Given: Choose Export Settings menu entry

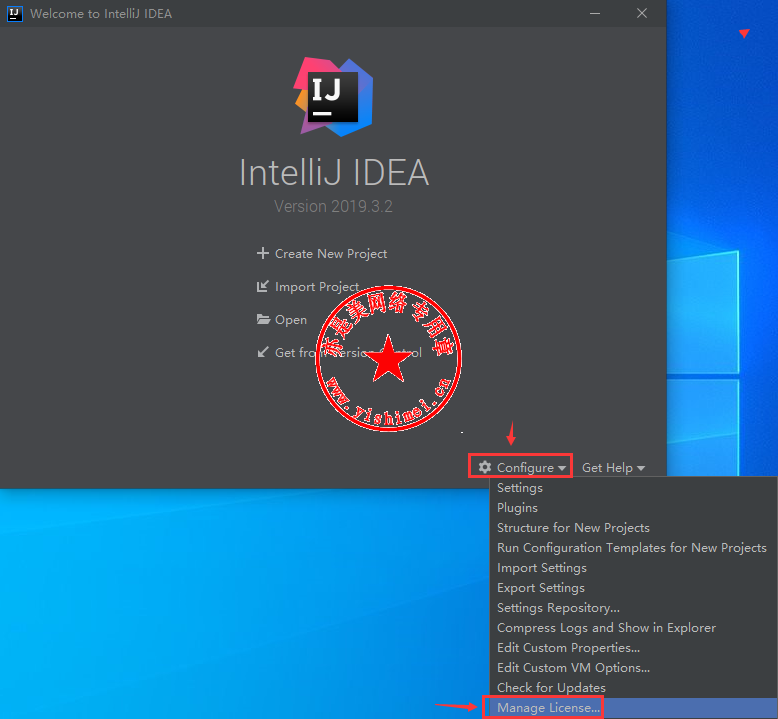Looking at the screenshot, I should pos(634,588).
